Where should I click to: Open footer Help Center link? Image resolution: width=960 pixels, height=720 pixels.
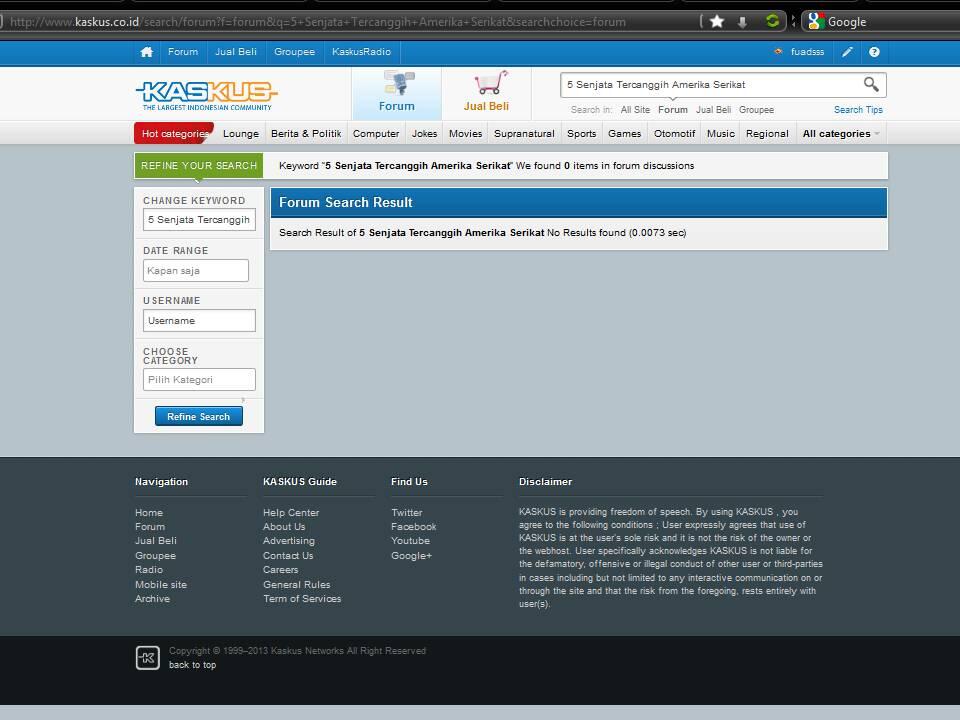(291, 512)
